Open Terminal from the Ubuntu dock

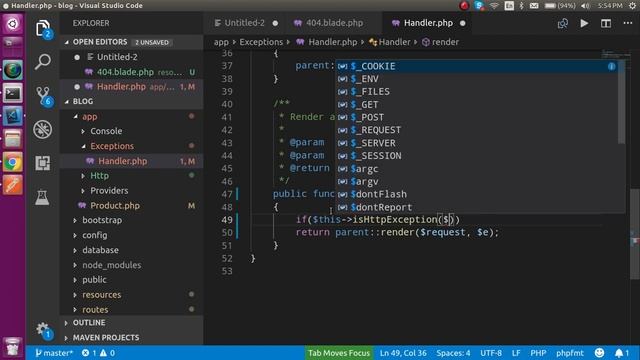(x=13, y=93)
